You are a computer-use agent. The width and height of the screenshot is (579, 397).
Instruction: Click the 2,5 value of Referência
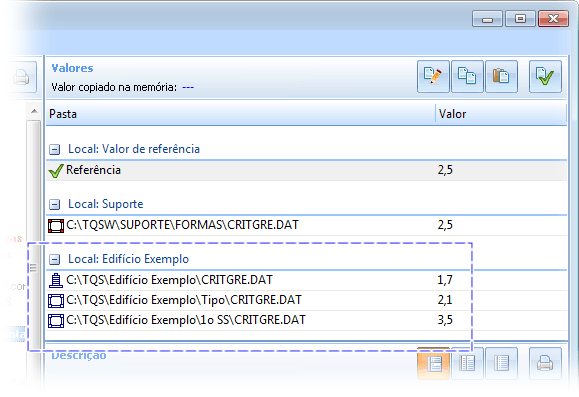tap(445, 170)
